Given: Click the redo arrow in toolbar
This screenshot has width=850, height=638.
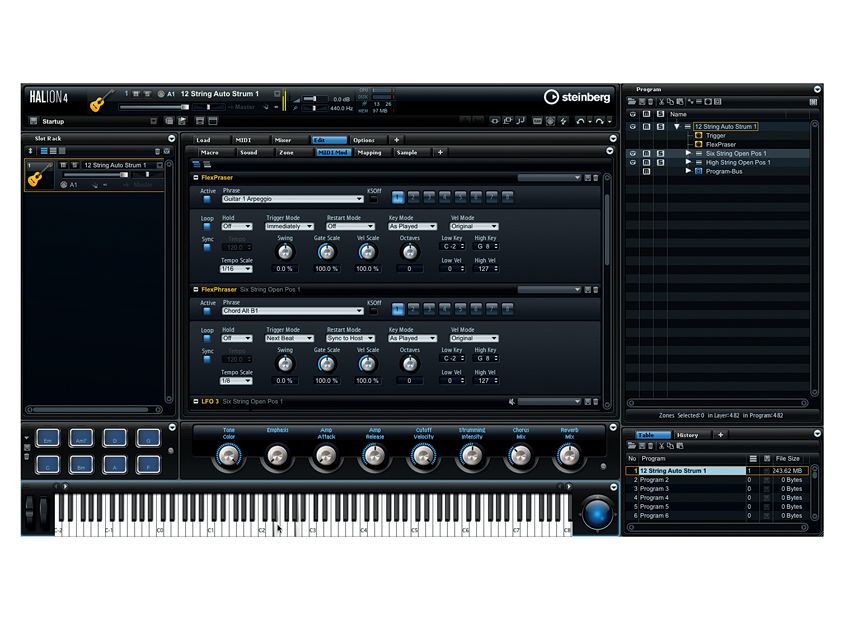Looking at the screenshot, I should [x=599, y=121].
